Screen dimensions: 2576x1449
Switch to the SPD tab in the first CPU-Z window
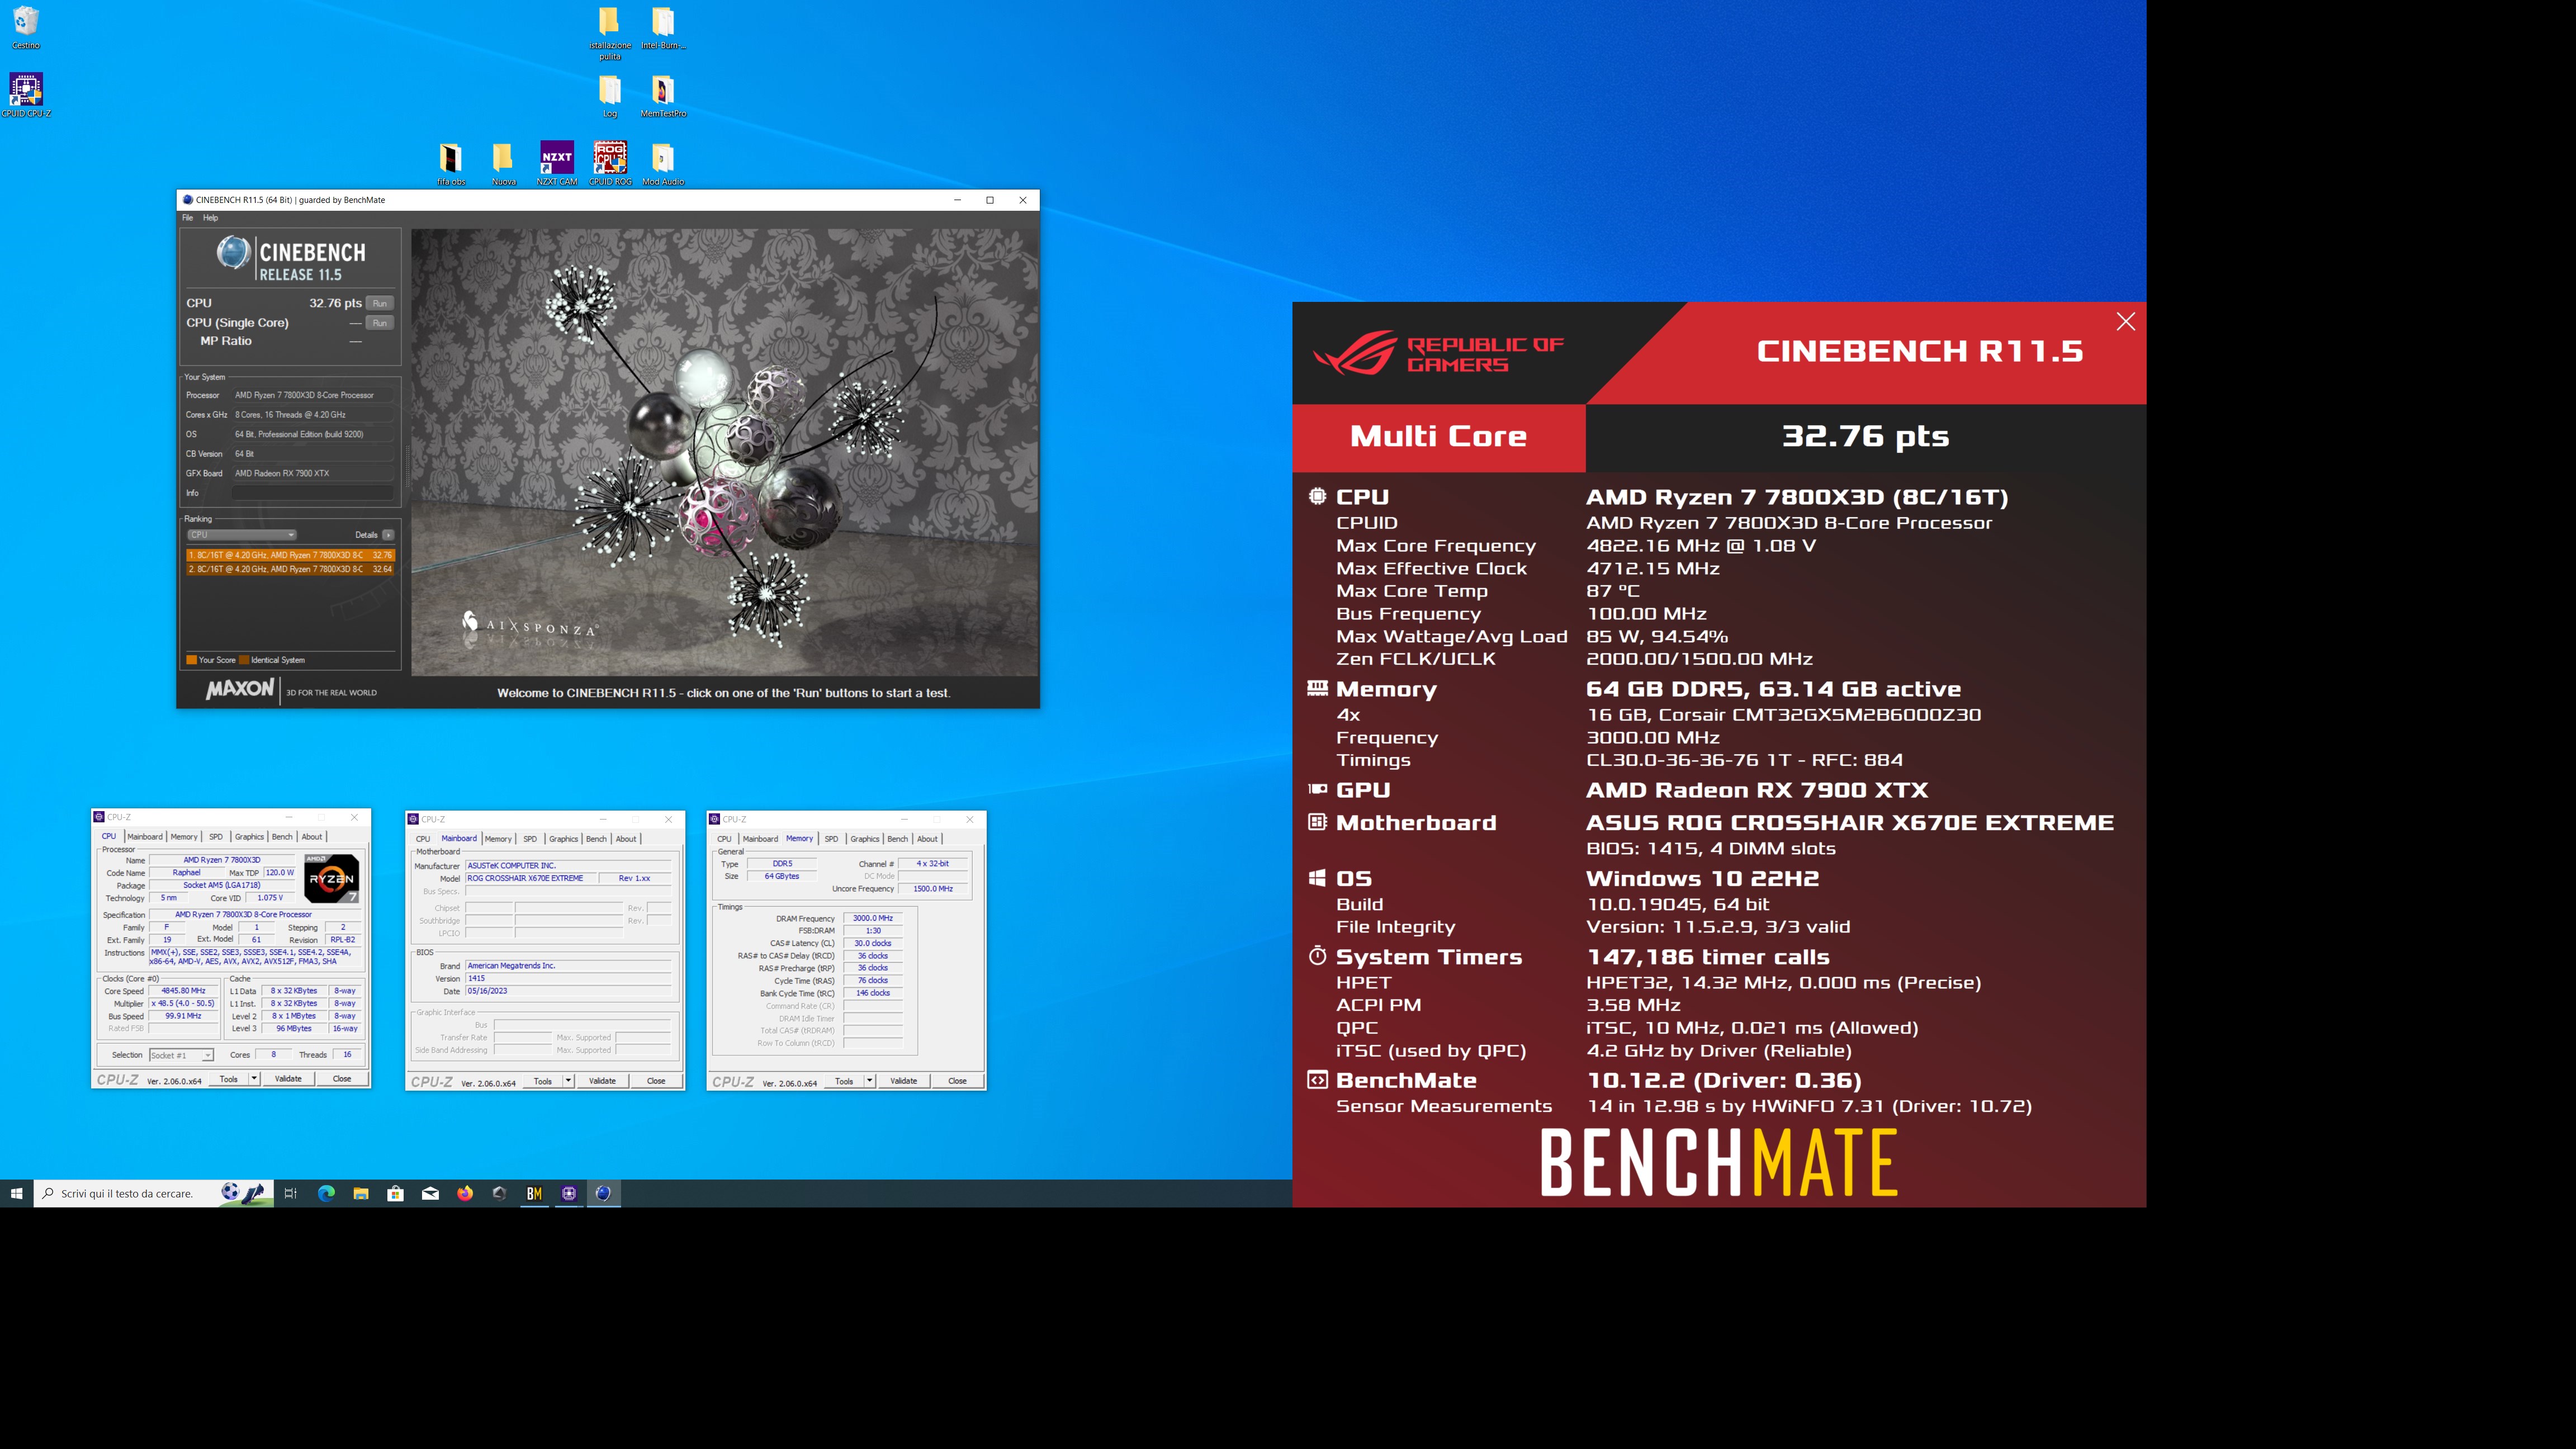pyautogui.click(x=216, y=837)
